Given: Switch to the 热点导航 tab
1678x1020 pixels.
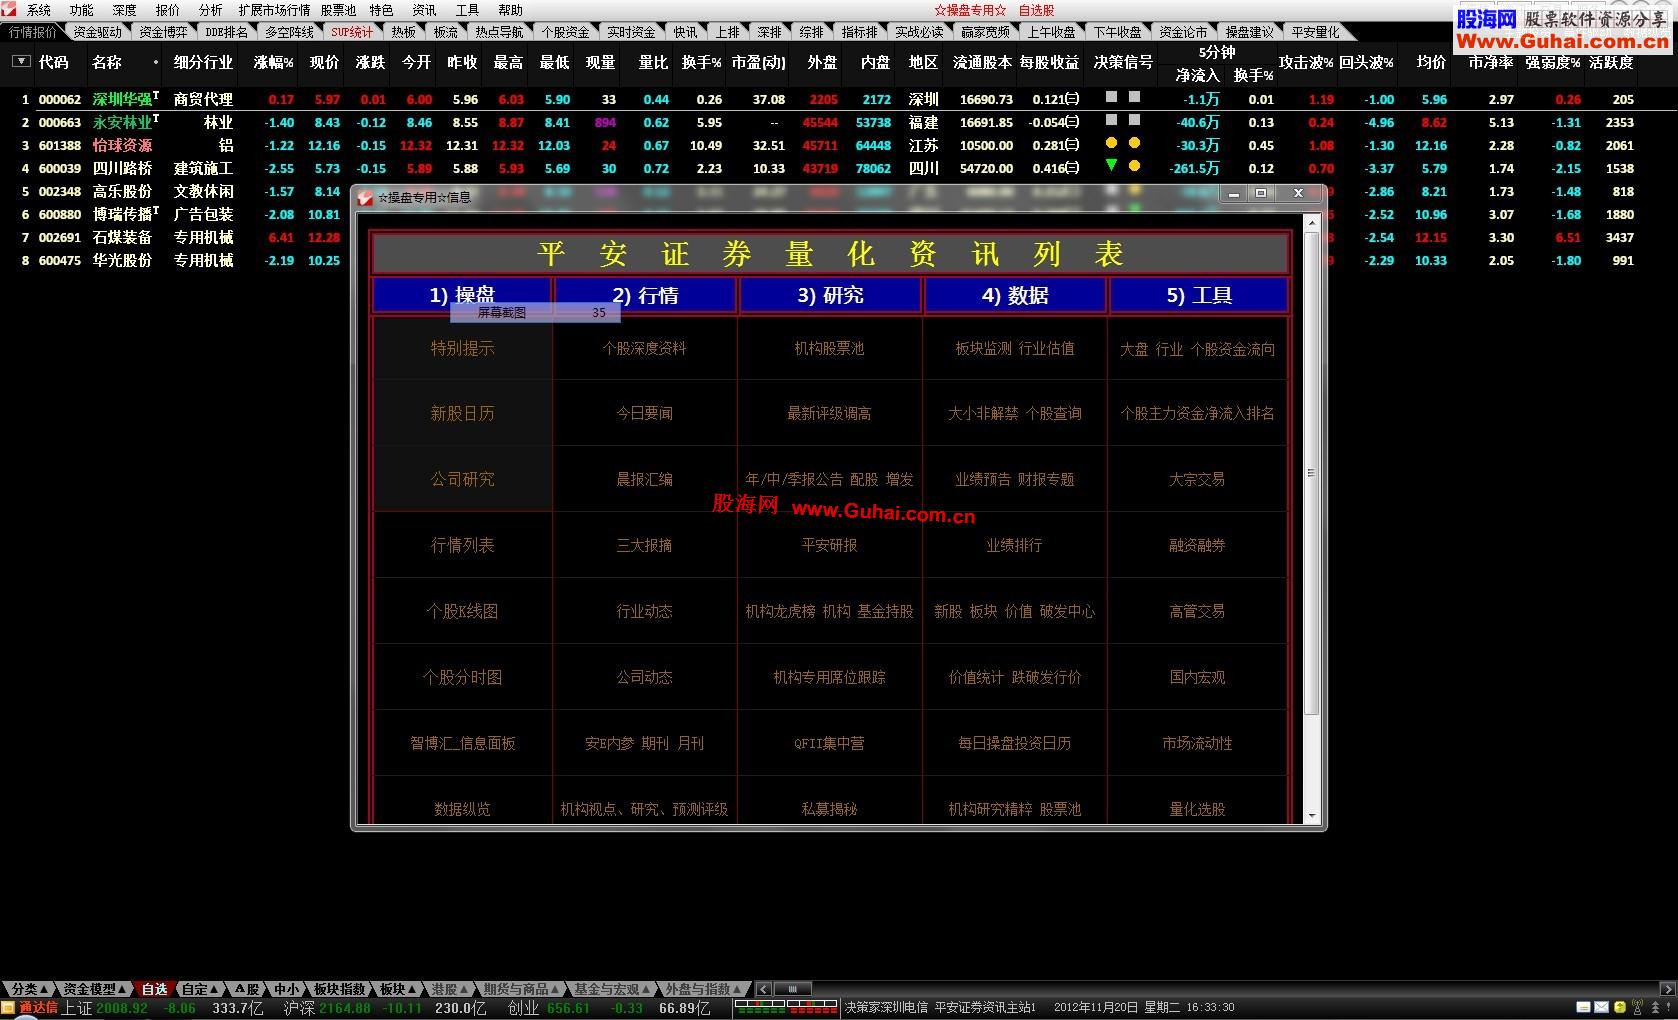Looking at the screenshot, I should [499, 32].
